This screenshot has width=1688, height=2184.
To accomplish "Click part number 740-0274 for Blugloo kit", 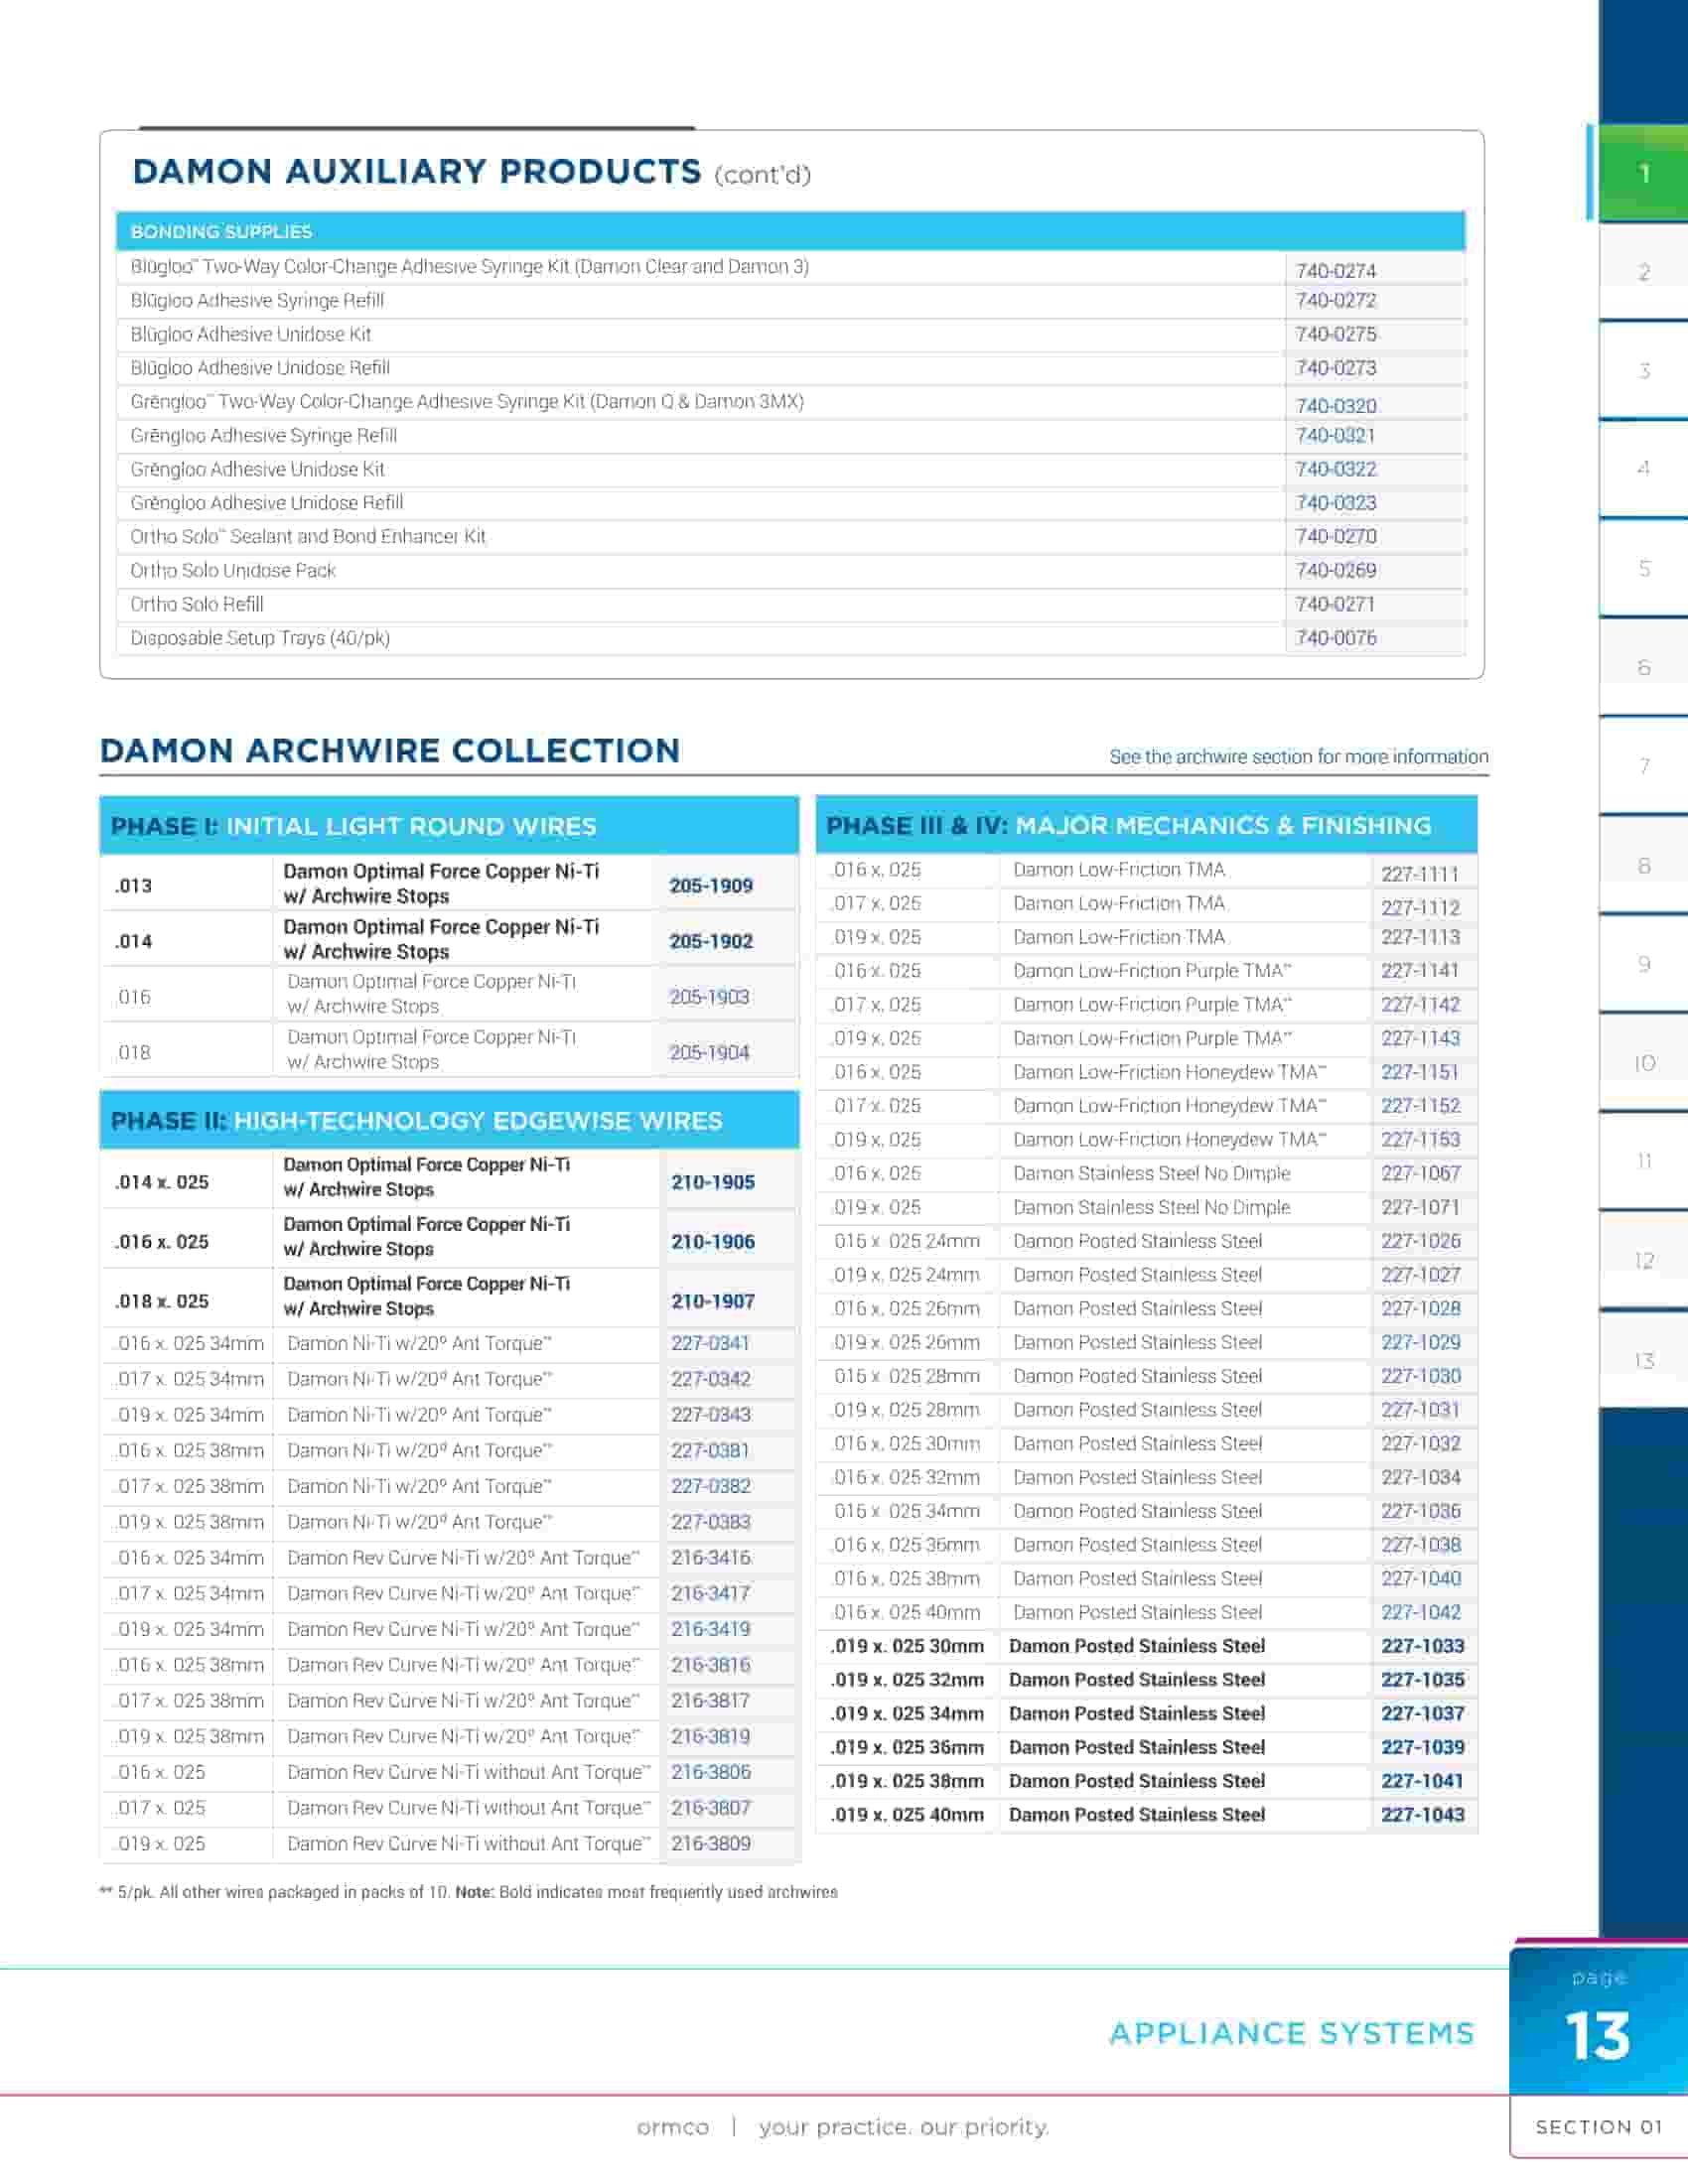I will [1335, 271].
